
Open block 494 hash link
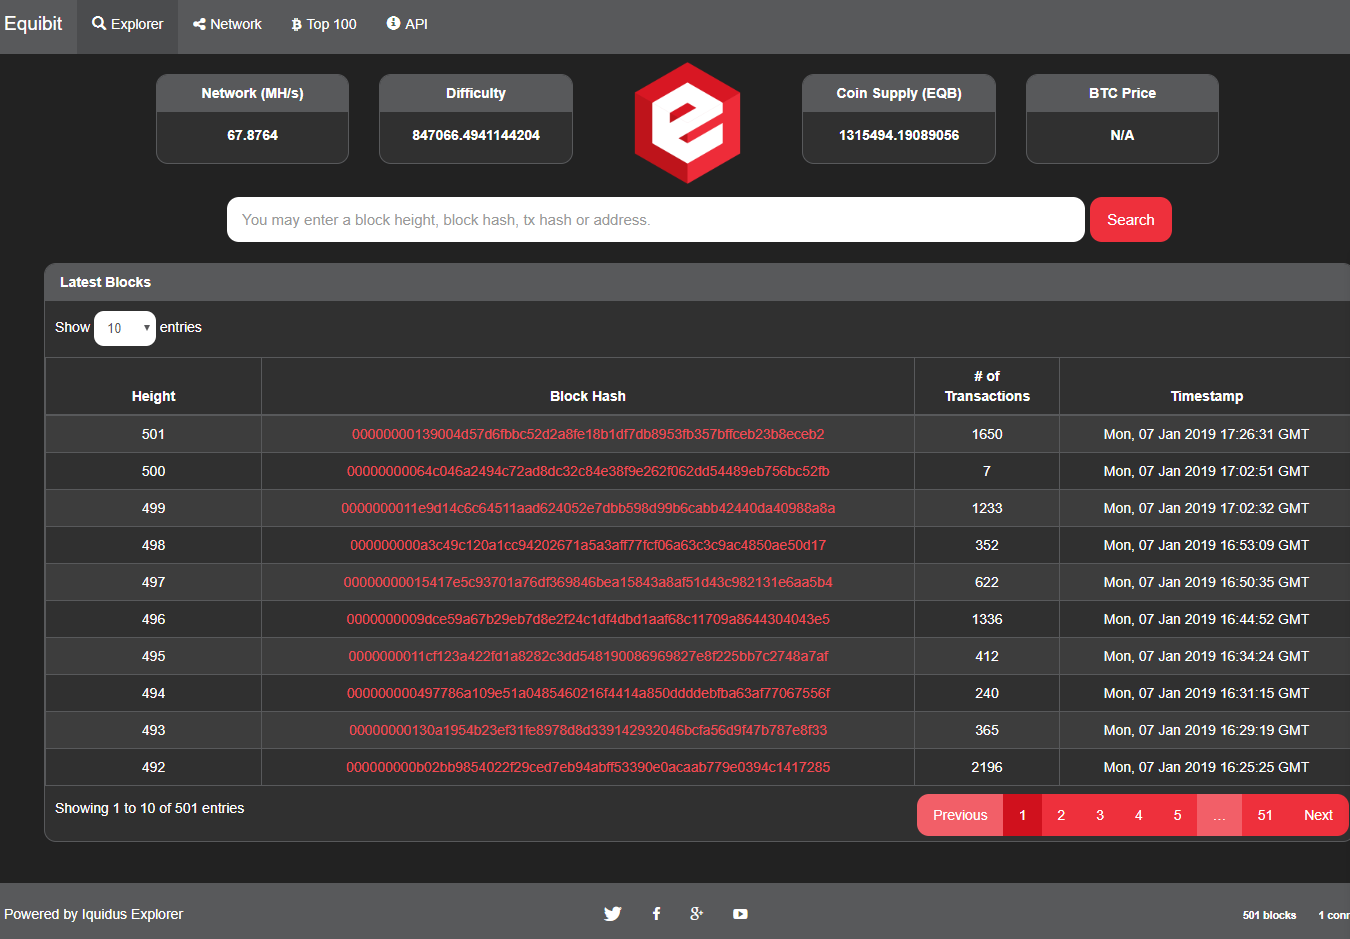coord(588,693)
